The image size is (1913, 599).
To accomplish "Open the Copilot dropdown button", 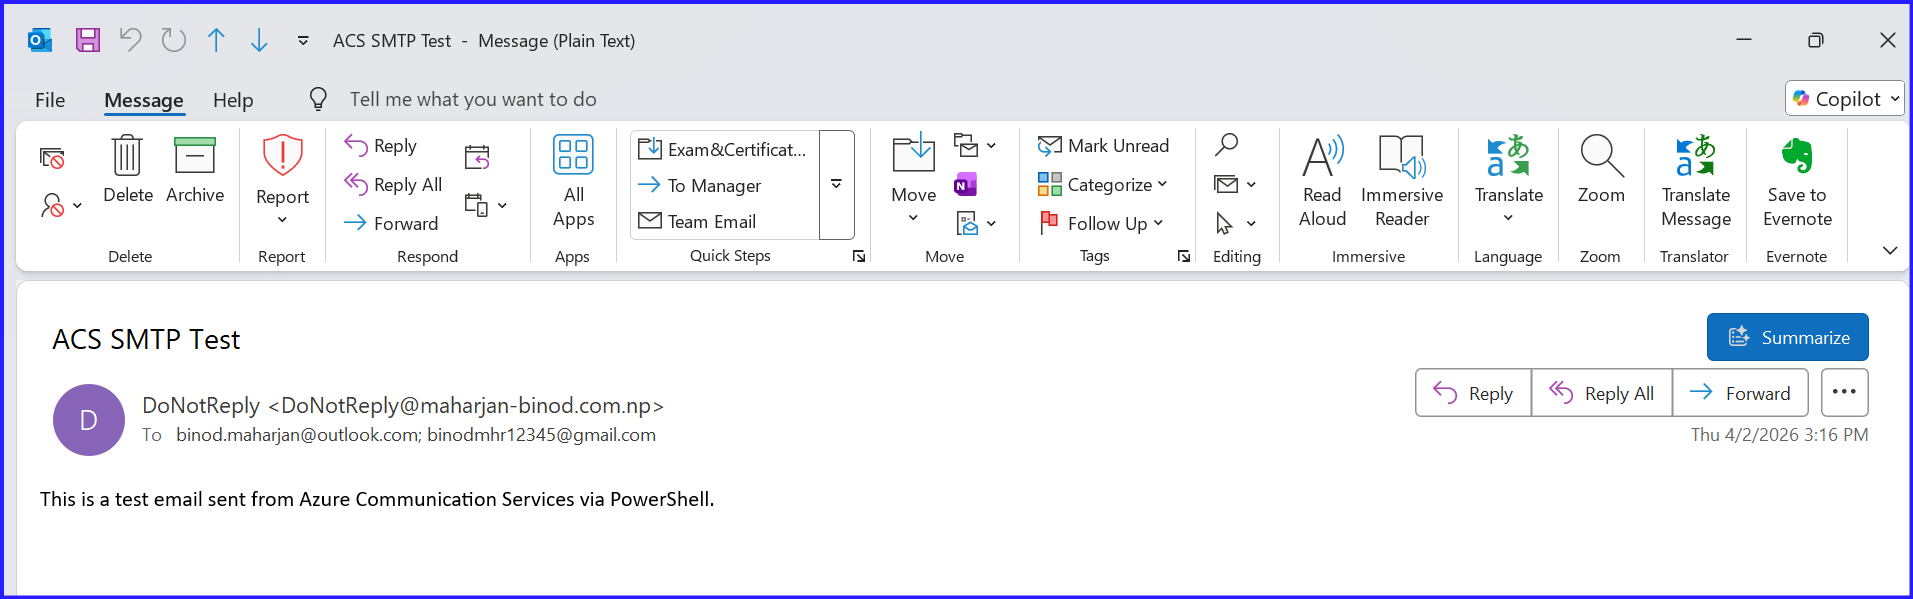I will point(1845,98).
